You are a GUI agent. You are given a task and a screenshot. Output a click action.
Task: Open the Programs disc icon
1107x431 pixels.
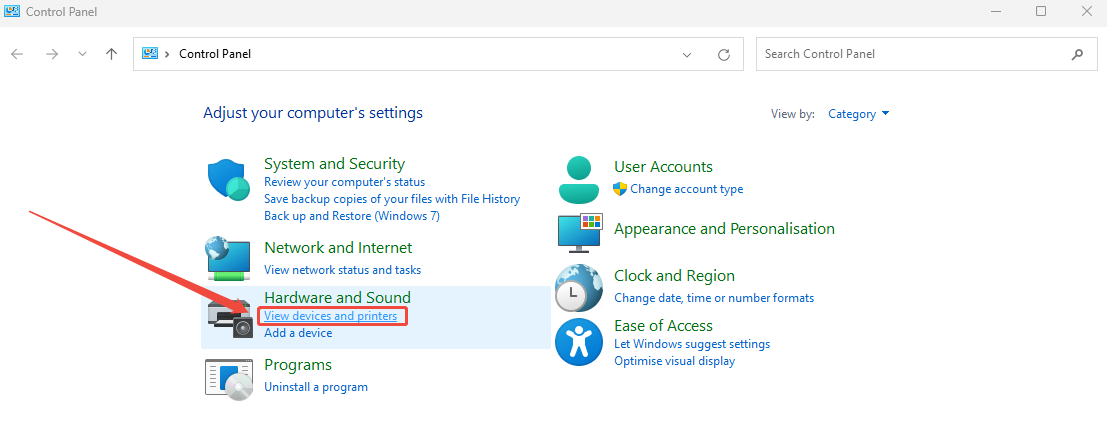click(x=229, y=378)
